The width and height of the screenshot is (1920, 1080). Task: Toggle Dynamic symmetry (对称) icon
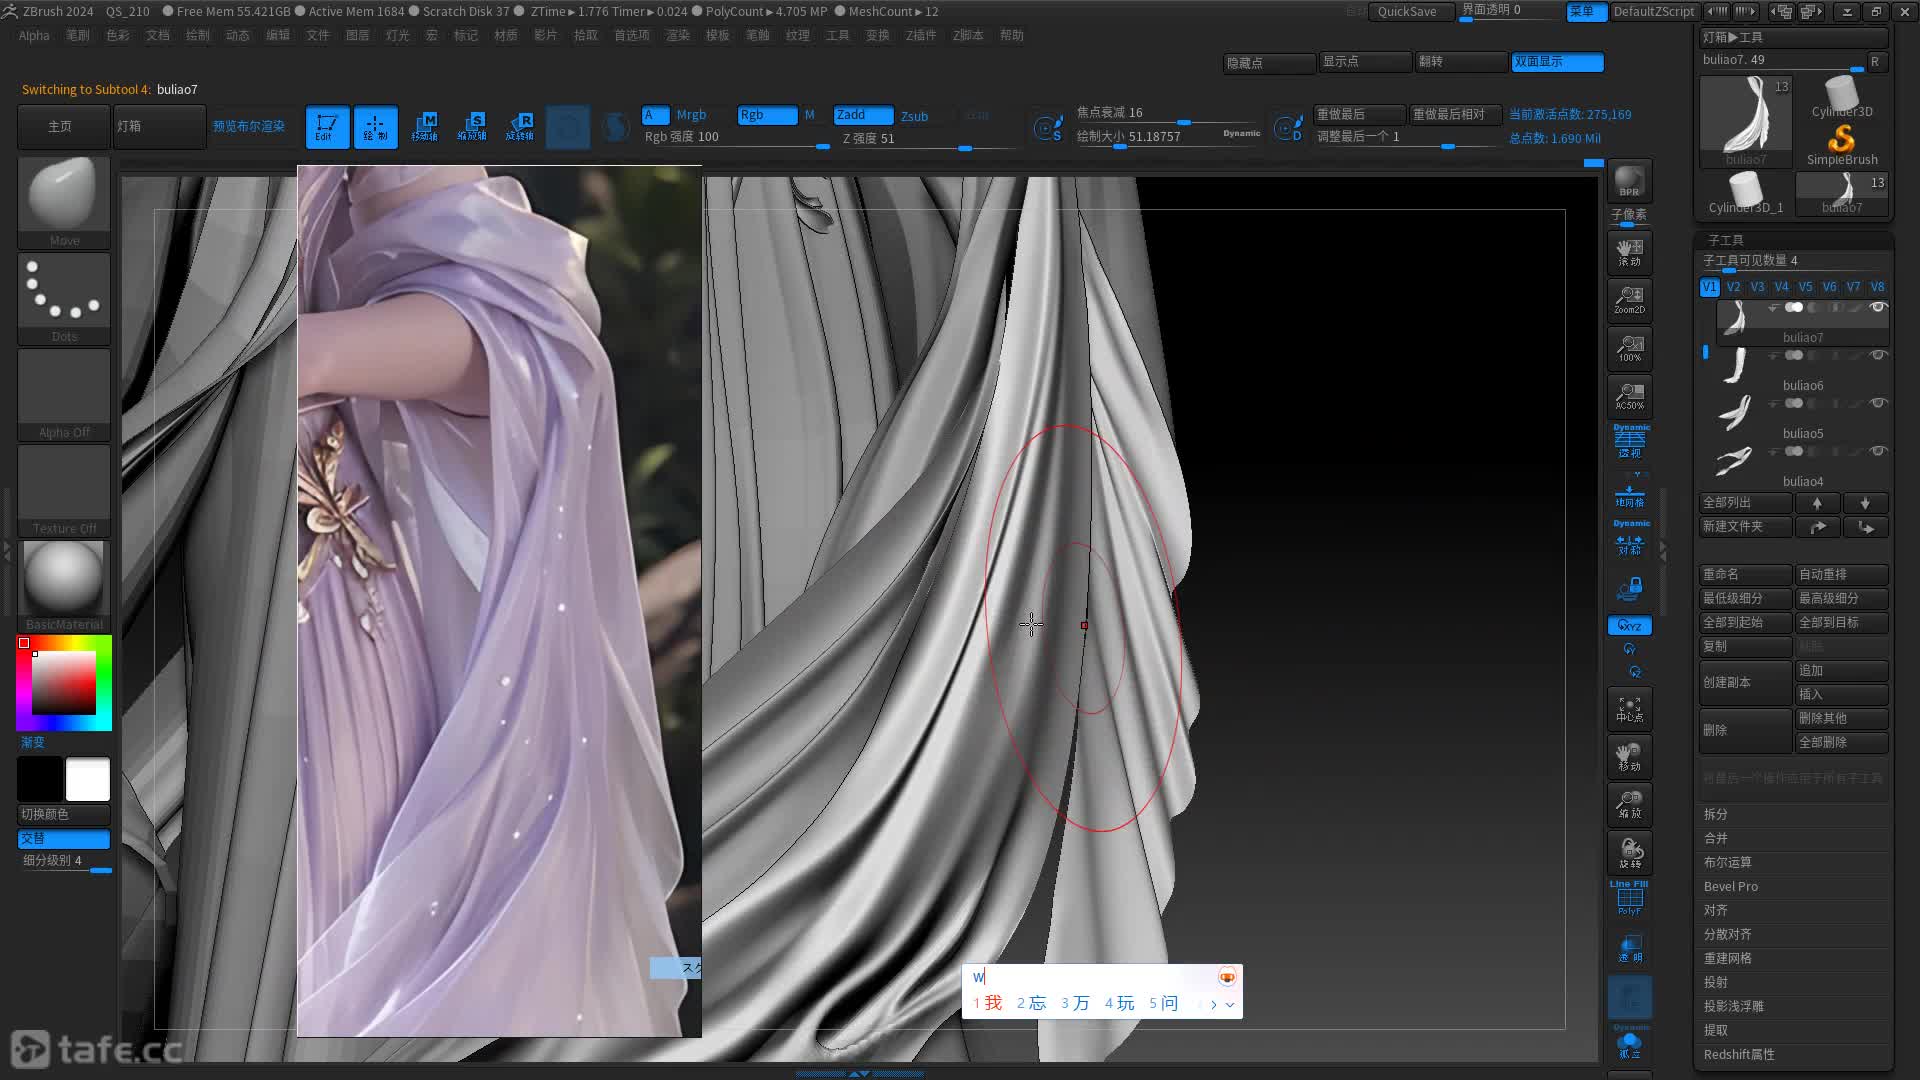1629,540
